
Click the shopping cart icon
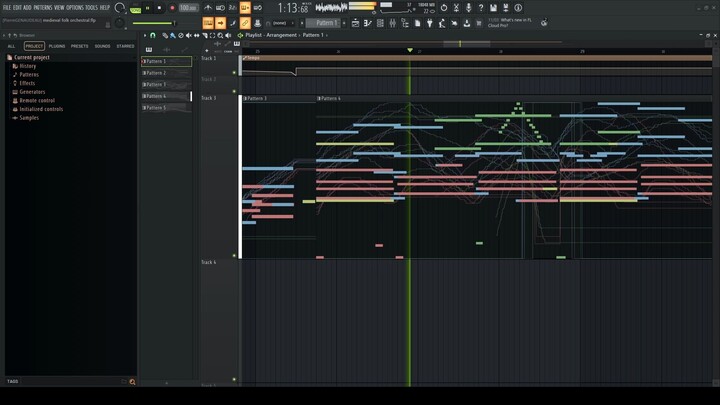479,23
